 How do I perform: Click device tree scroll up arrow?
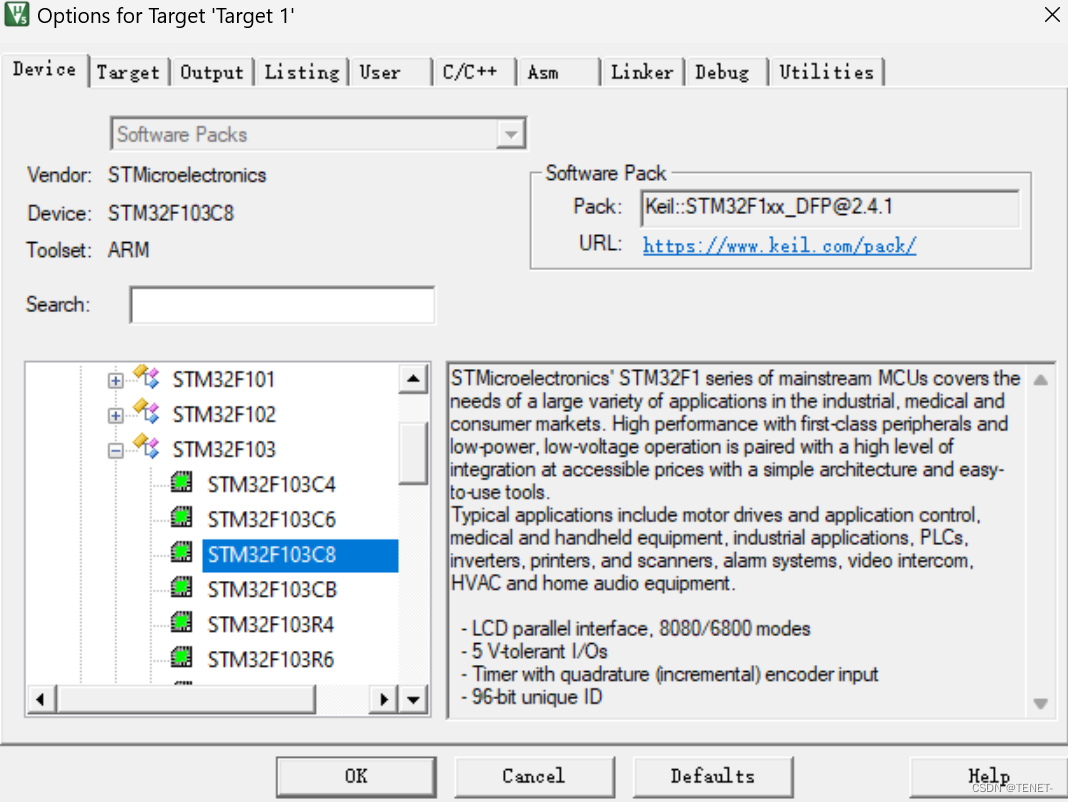(x=413, y=379)
